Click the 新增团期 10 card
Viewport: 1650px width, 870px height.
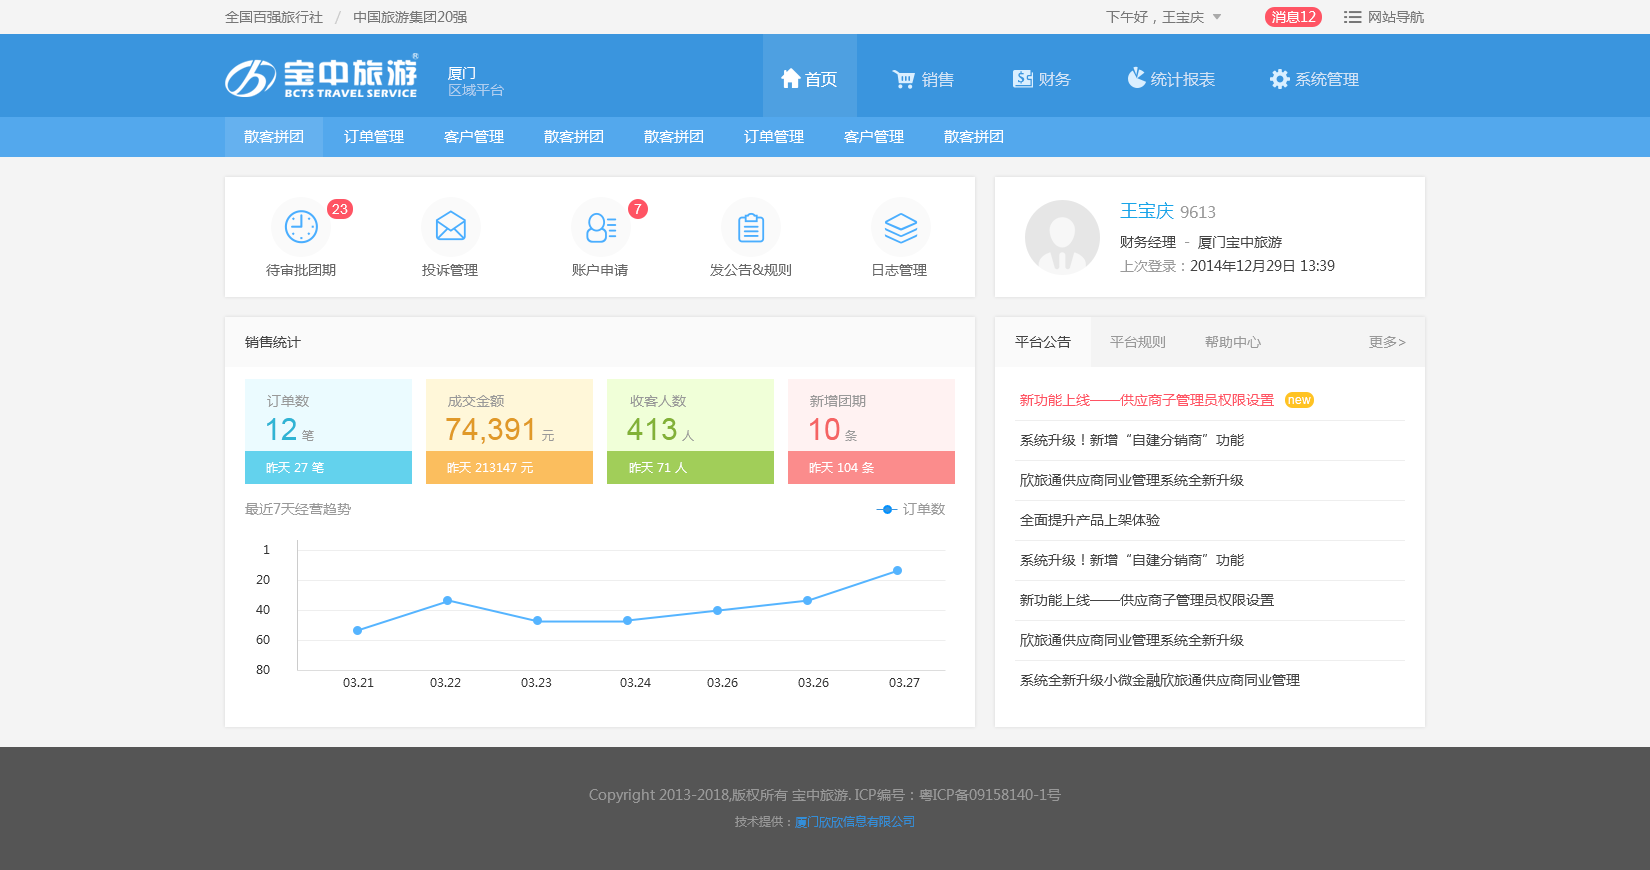pos(871,431)
